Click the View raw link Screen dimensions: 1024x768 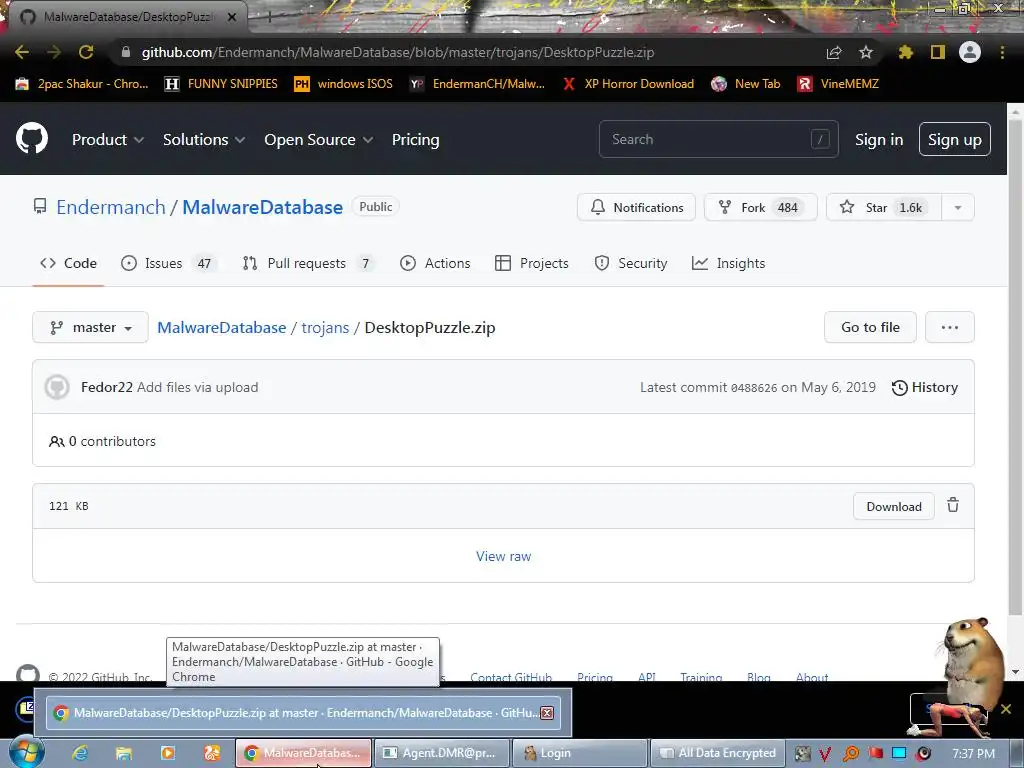tap(504, 556)
